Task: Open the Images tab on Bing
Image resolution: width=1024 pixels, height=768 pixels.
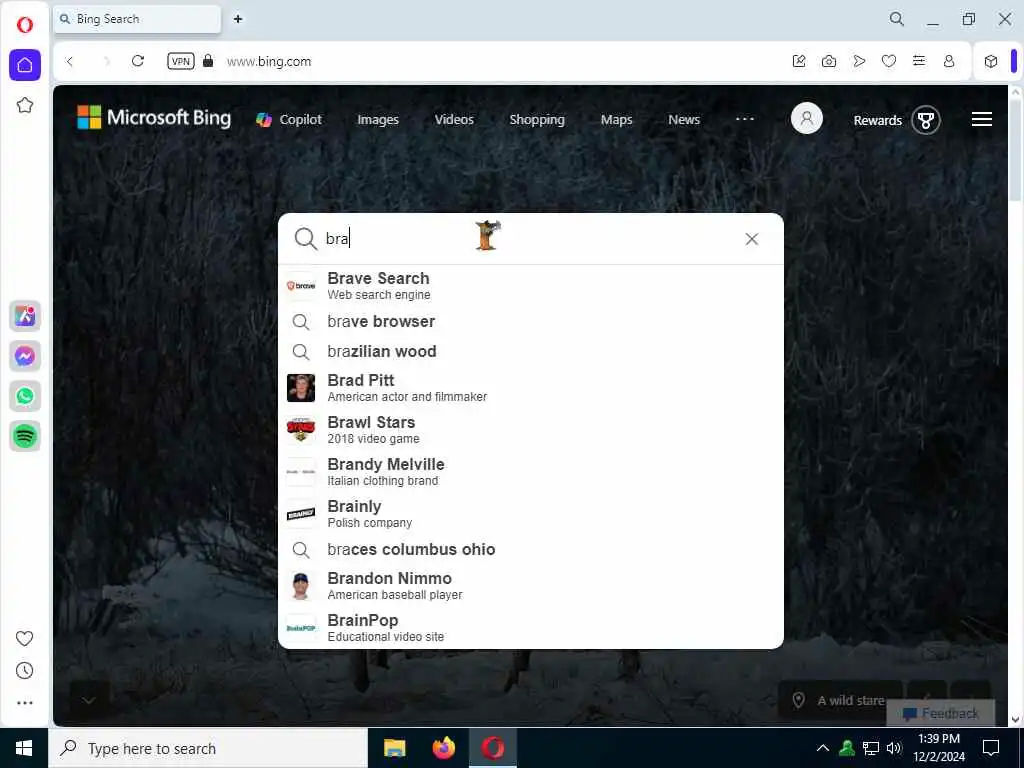Action: [x=377, y=120]
